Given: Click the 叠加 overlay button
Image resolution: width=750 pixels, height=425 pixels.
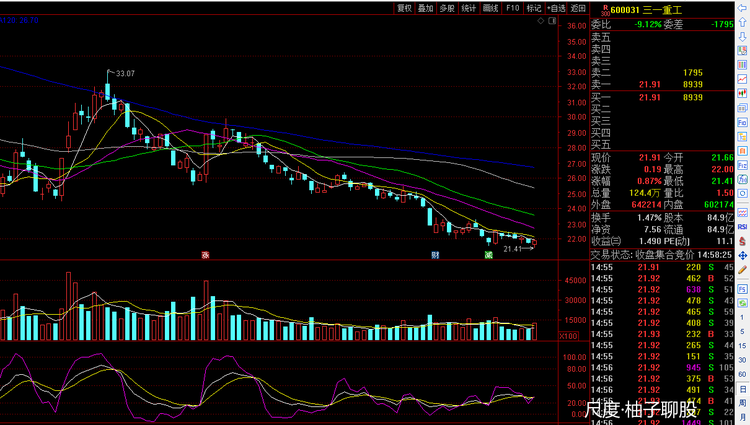Looking at the screenshot, I should point(425,8).
